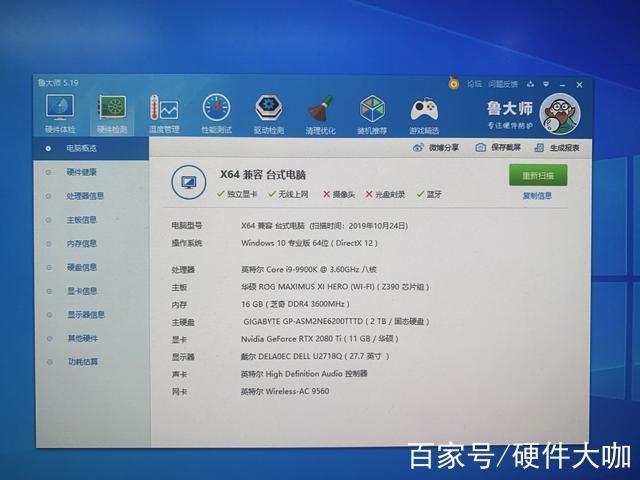Click the 无线上网 check indicator

point(289,194)
